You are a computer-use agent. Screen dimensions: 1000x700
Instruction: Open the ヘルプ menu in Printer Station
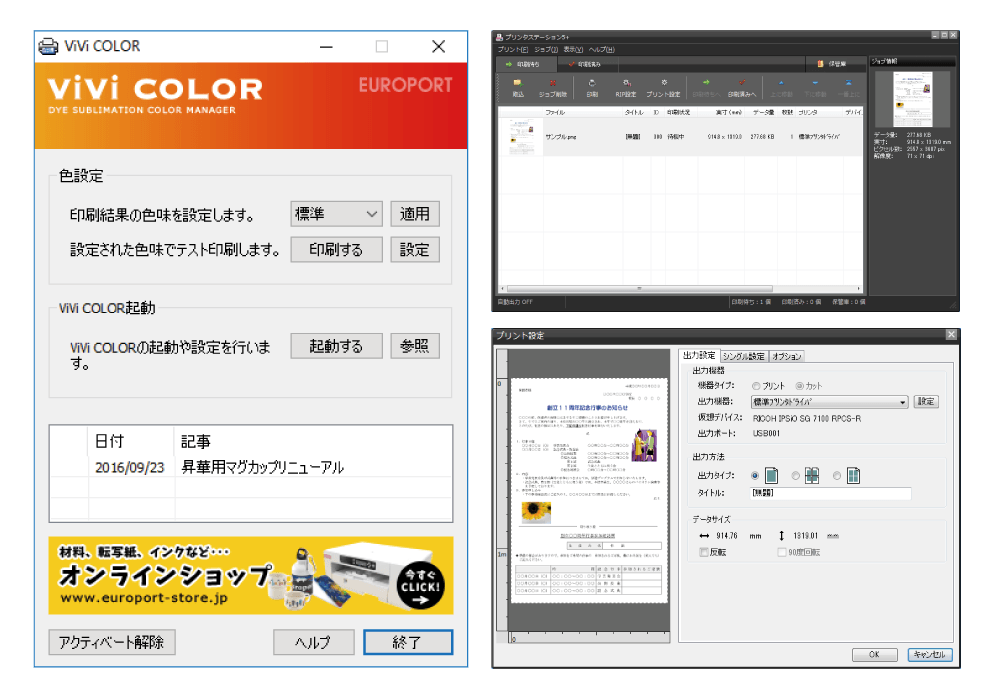(601, 50)
